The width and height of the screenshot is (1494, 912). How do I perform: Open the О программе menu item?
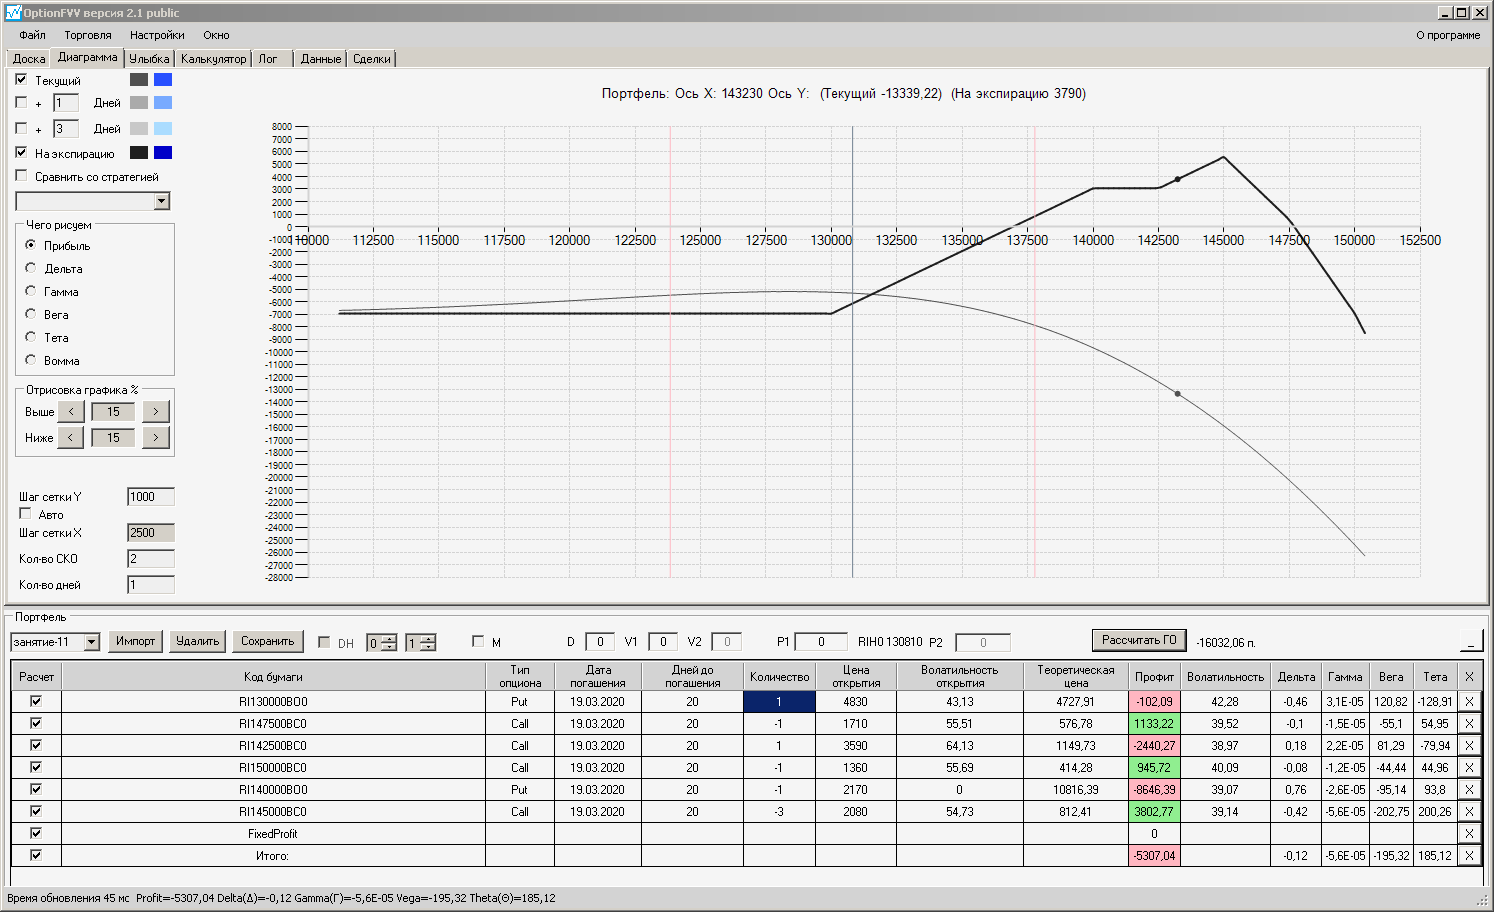point(1448,35)
